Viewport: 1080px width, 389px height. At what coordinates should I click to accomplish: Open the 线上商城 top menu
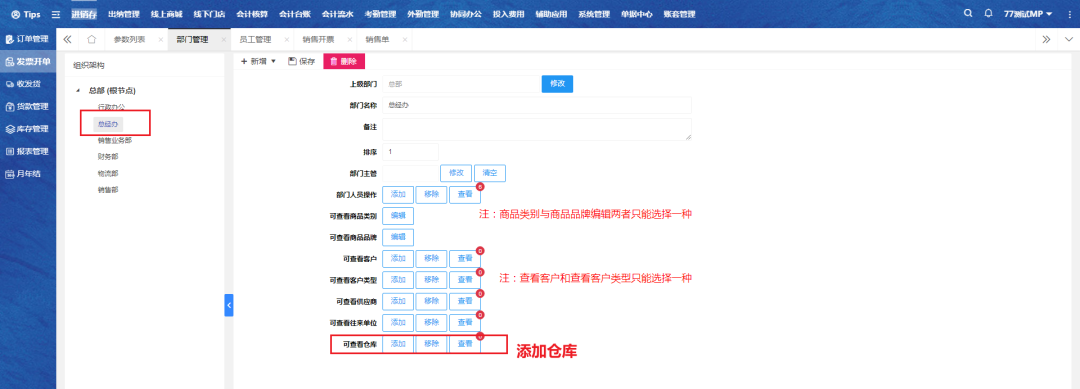[x=166, y=14]
